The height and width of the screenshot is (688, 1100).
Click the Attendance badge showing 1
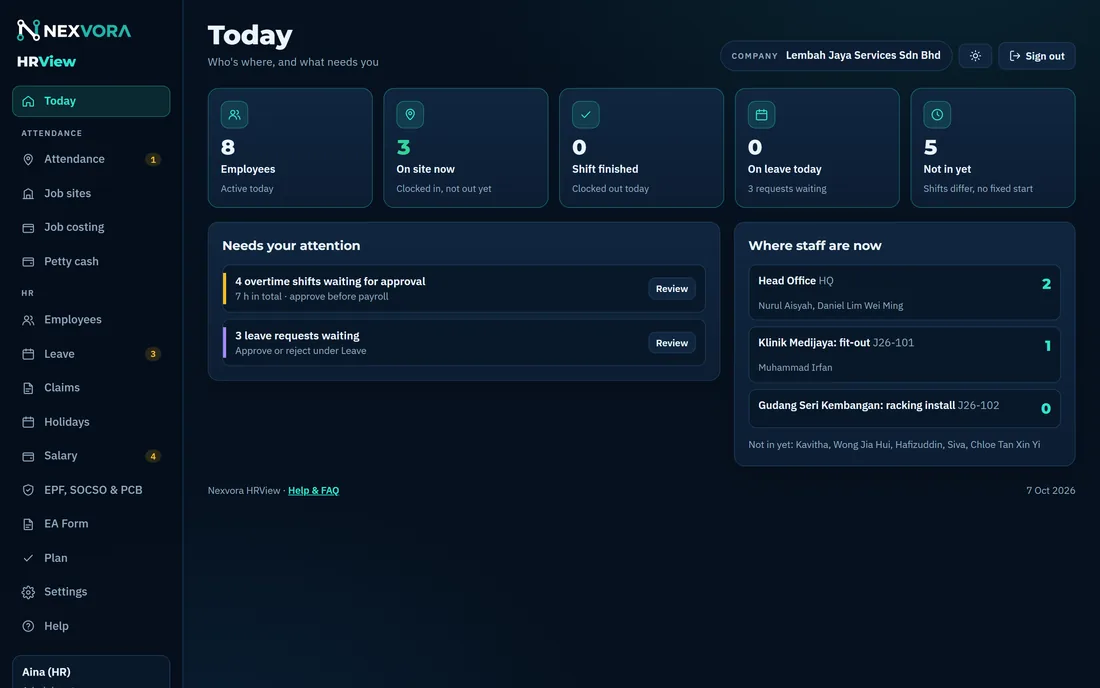coord(153,160)
